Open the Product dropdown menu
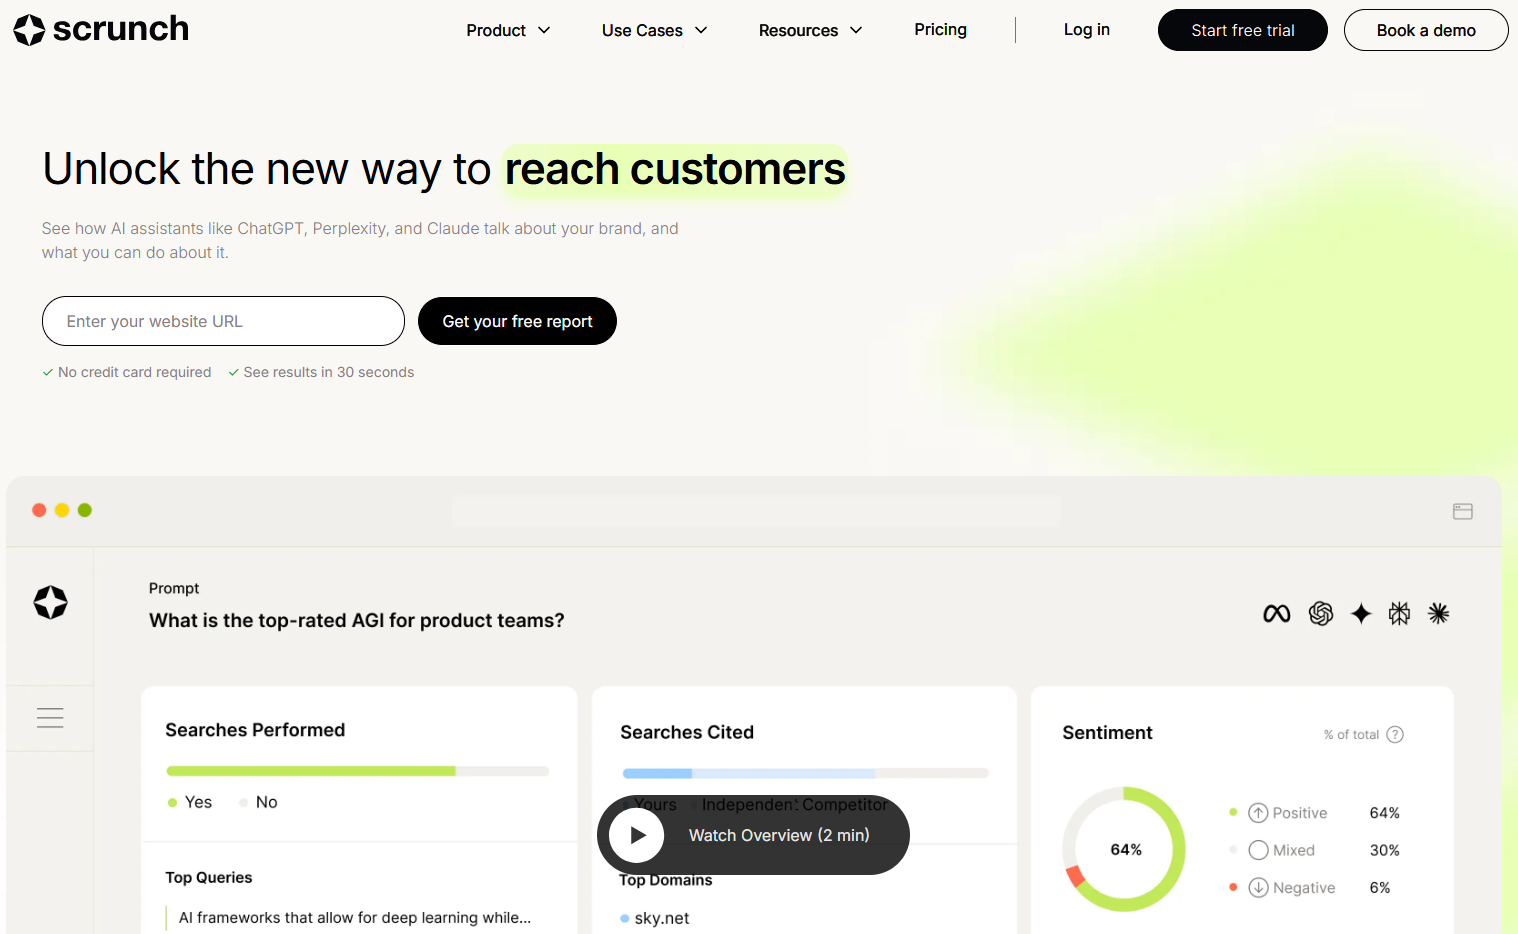This screenshot has height=934, width=1518. (x=508, y=31)
